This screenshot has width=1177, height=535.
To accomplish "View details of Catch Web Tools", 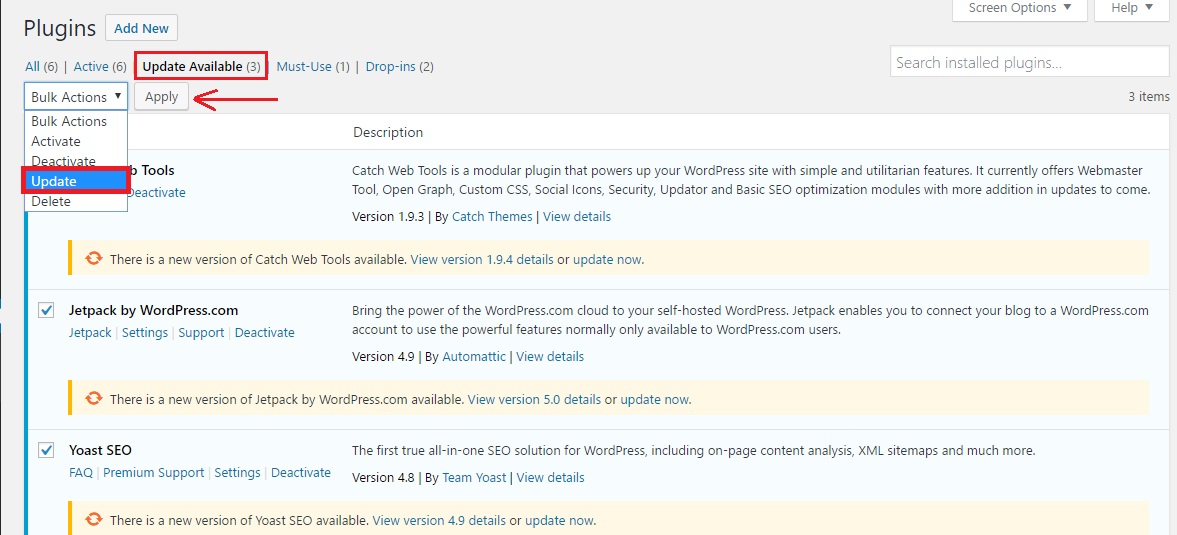I will point(576,217).
